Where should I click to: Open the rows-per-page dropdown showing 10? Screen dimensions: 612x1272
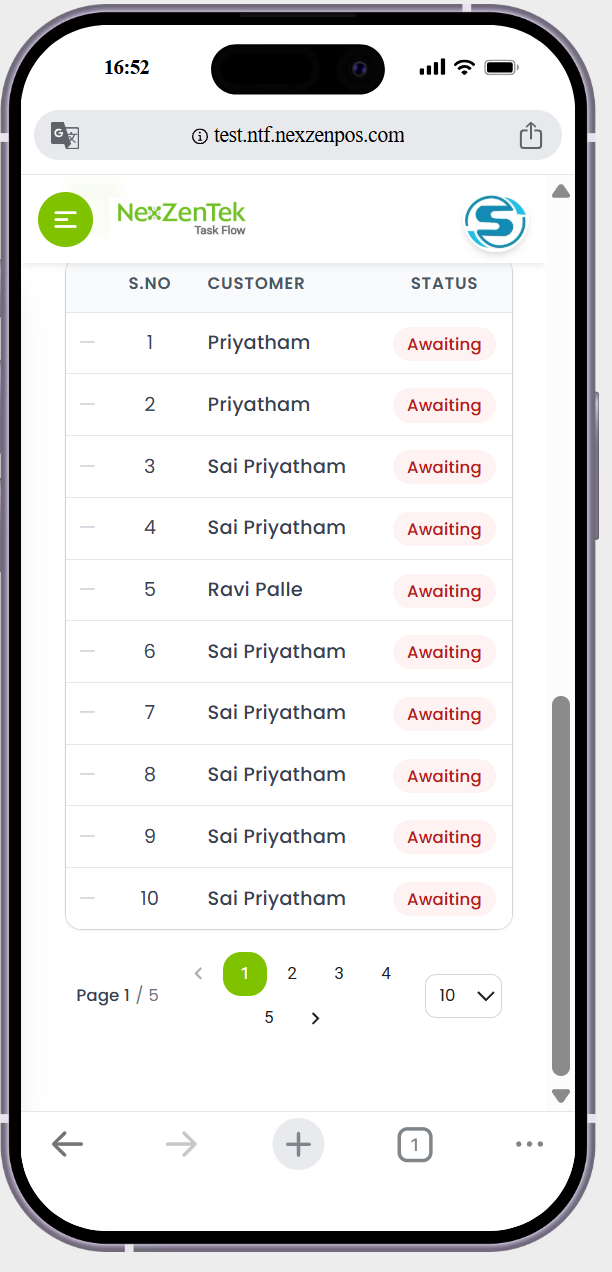tap(463, 995)
